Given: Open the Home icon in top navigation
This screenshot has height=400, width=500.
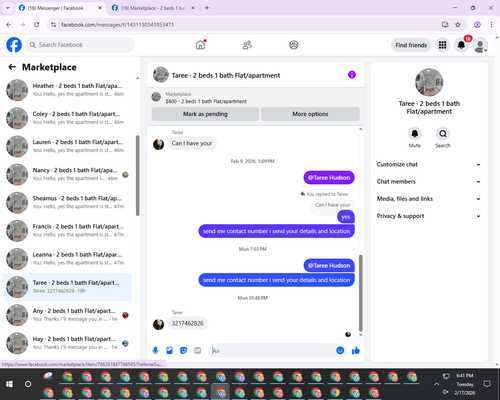Looking at the screenshot, I should click(x=200, y=45).
